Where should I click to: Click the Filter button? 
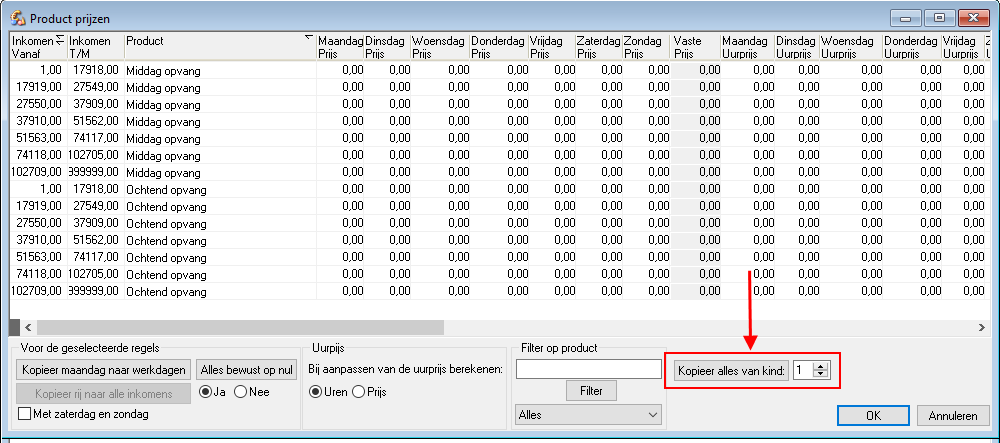tap(590, 391)
